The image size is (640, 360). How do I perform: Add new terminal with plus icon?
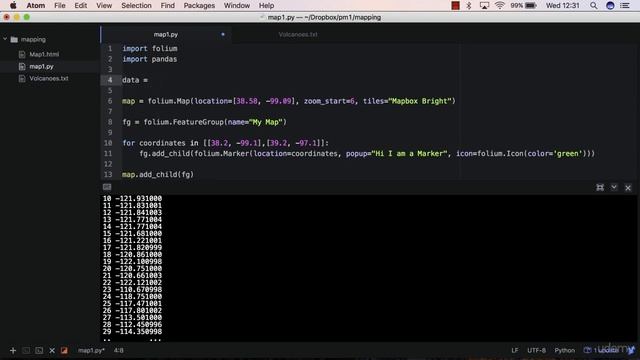coord(13,350)
